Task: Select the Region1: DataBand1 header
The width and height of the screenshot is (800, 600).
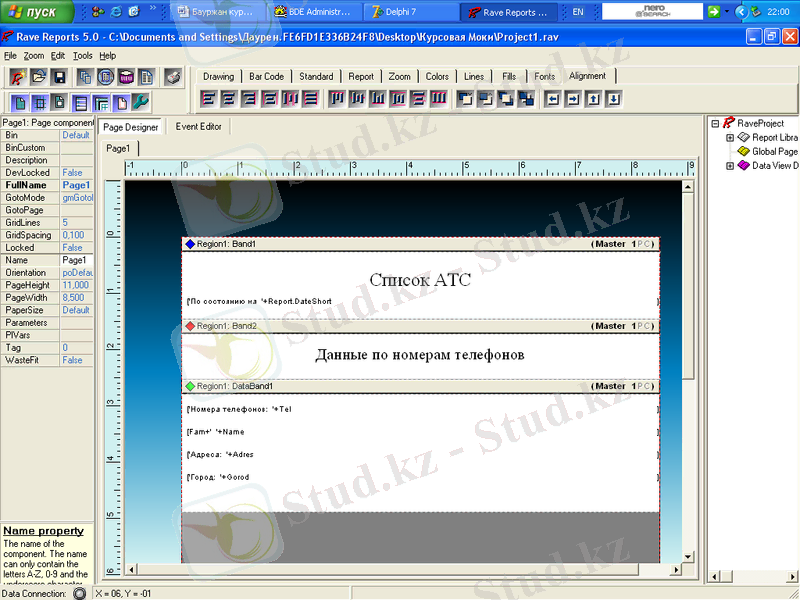Action: pos(420,386)
